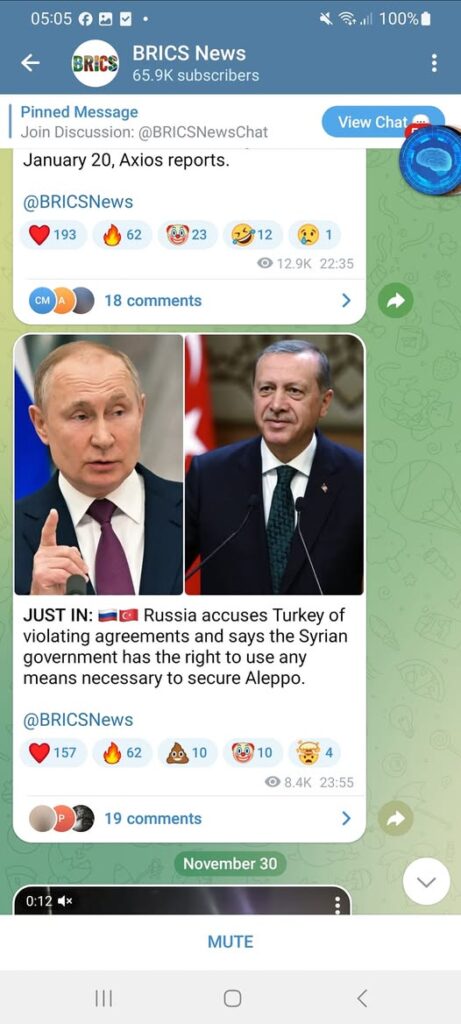Tap the Android home navigation button
The width and height of the screenshot is (461, 1024).
232,998
